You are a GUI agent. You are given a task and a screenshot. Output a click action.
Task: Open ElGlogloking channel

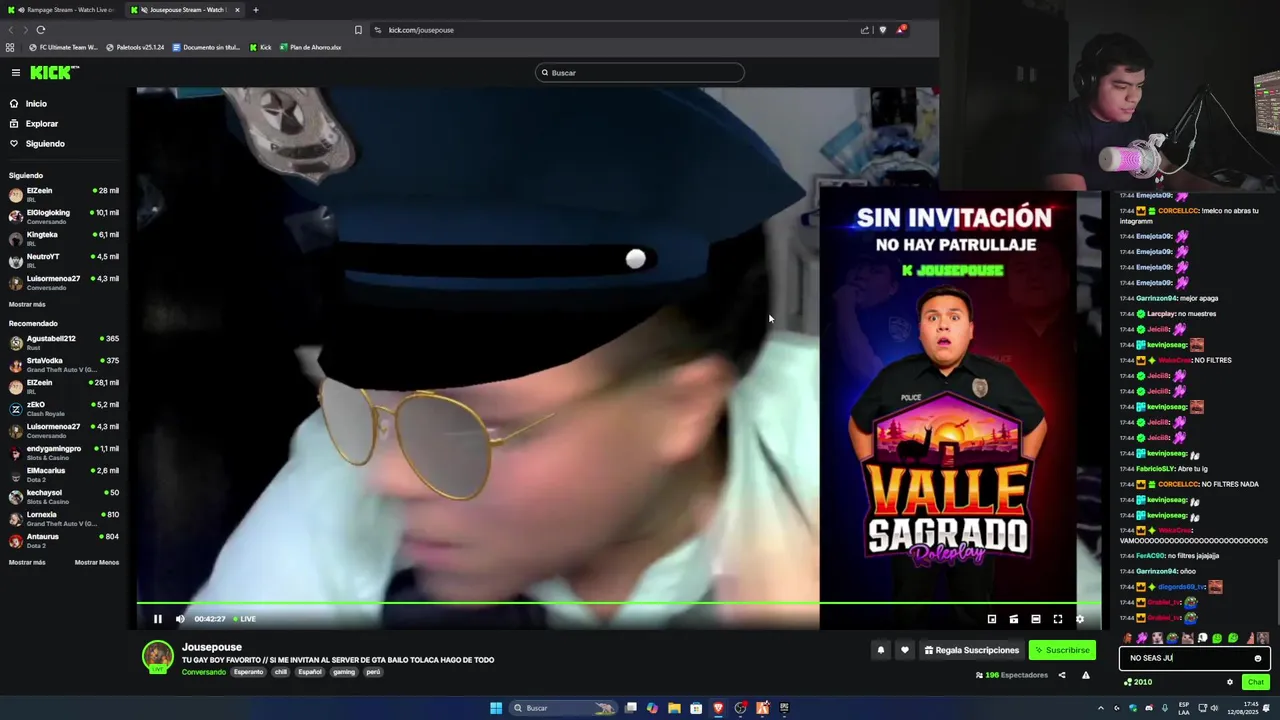[x=64, y=216]
